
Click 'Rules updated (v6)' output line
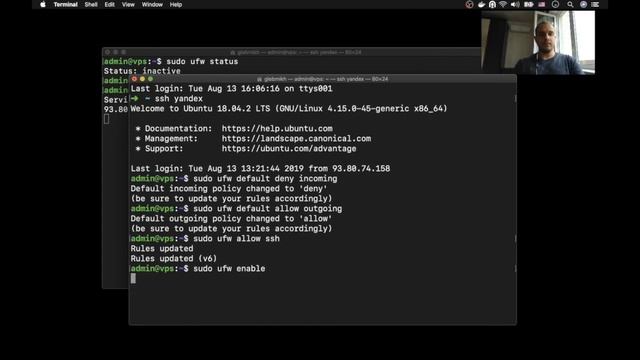click(x=173, y=258)
